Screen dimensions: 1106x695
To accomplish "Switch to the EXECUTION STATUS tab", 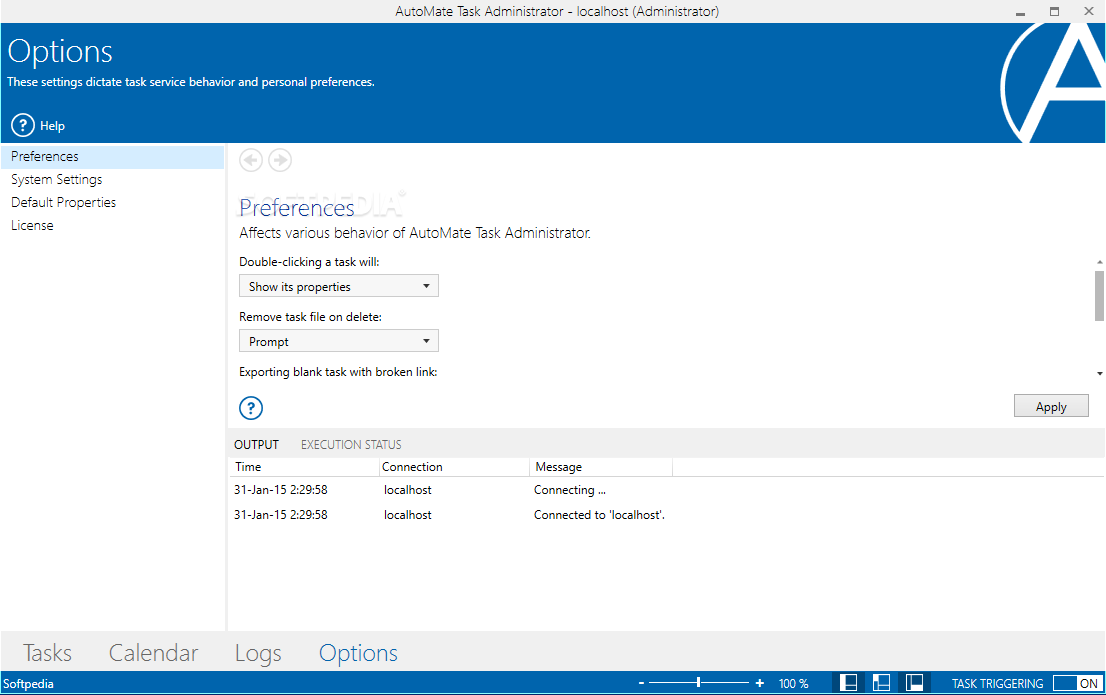I will pos(351,445).
